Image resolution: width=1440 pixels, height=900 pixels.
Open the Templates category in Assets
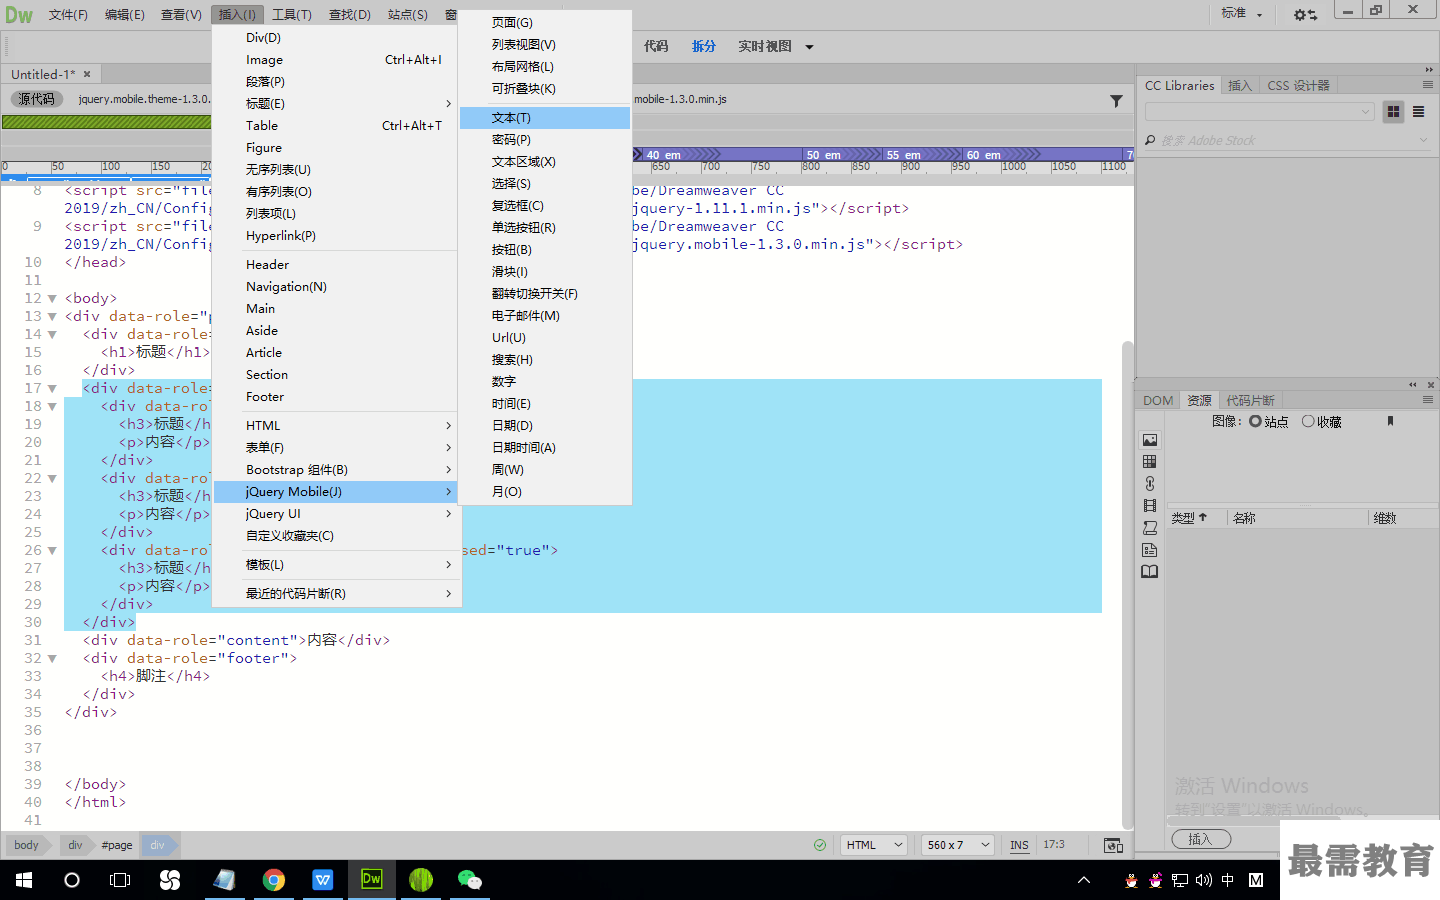(x=1150, y=550)
